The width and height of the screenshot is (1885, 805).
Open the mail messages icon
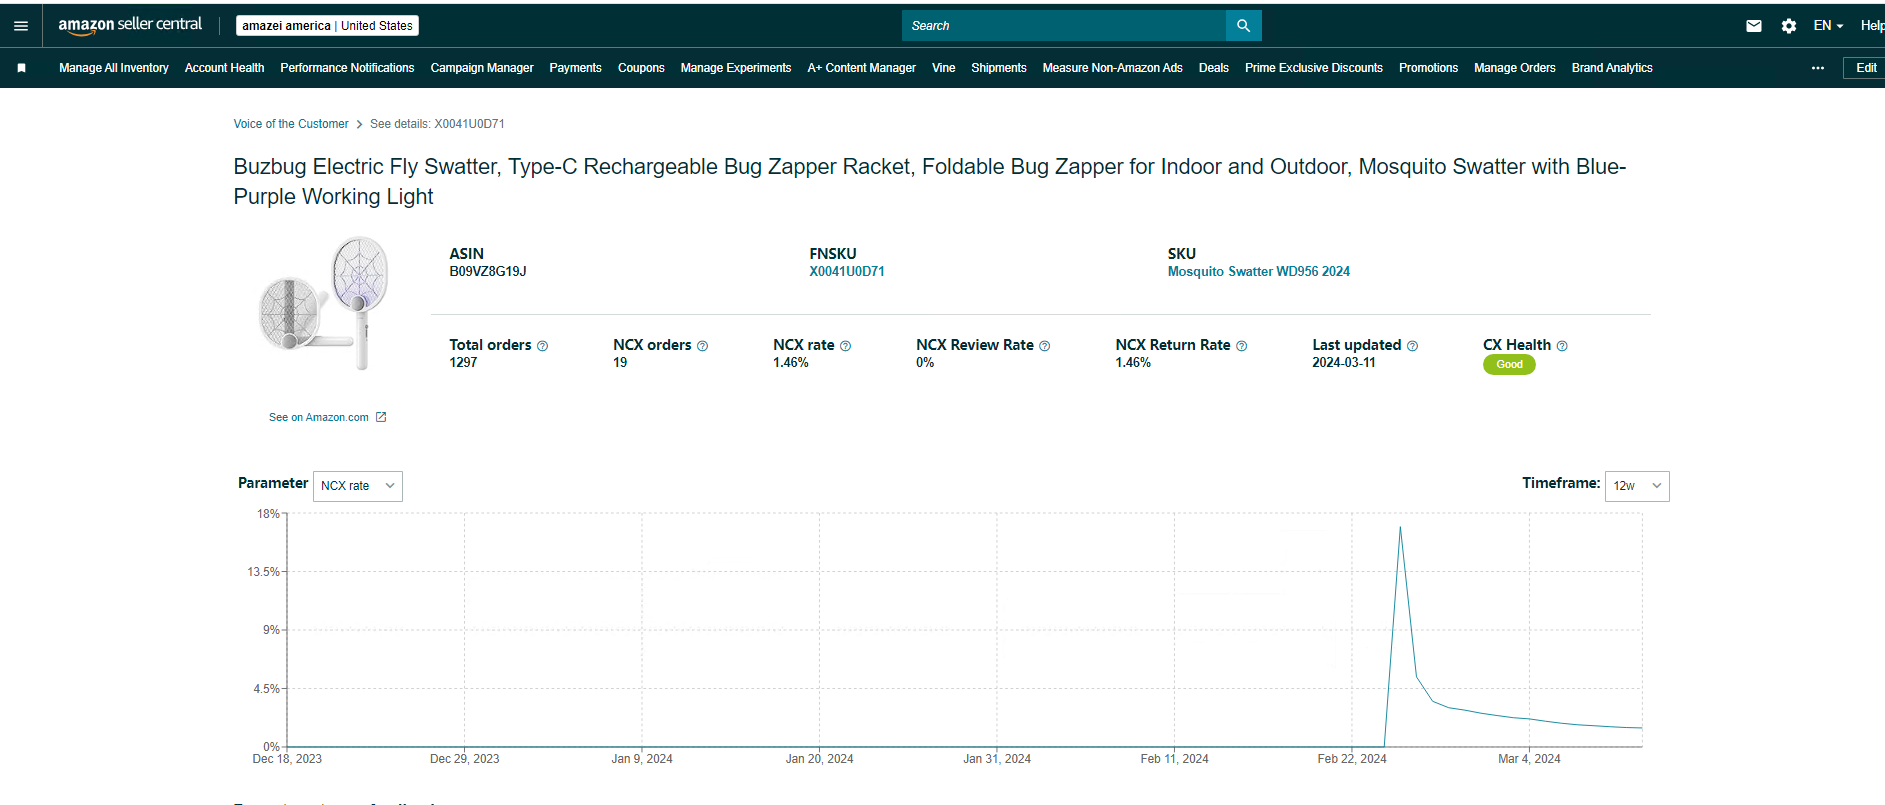click(1754, 26)
